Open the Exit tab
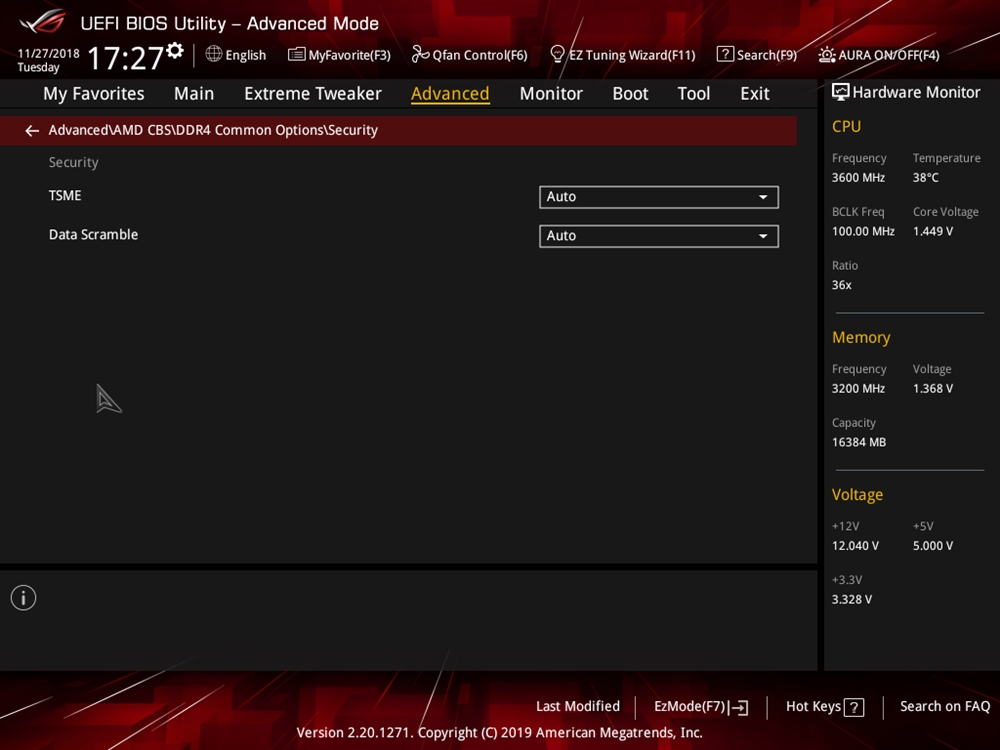The image size is (1000, 750). pyautogui.click(x=754, y=94)
